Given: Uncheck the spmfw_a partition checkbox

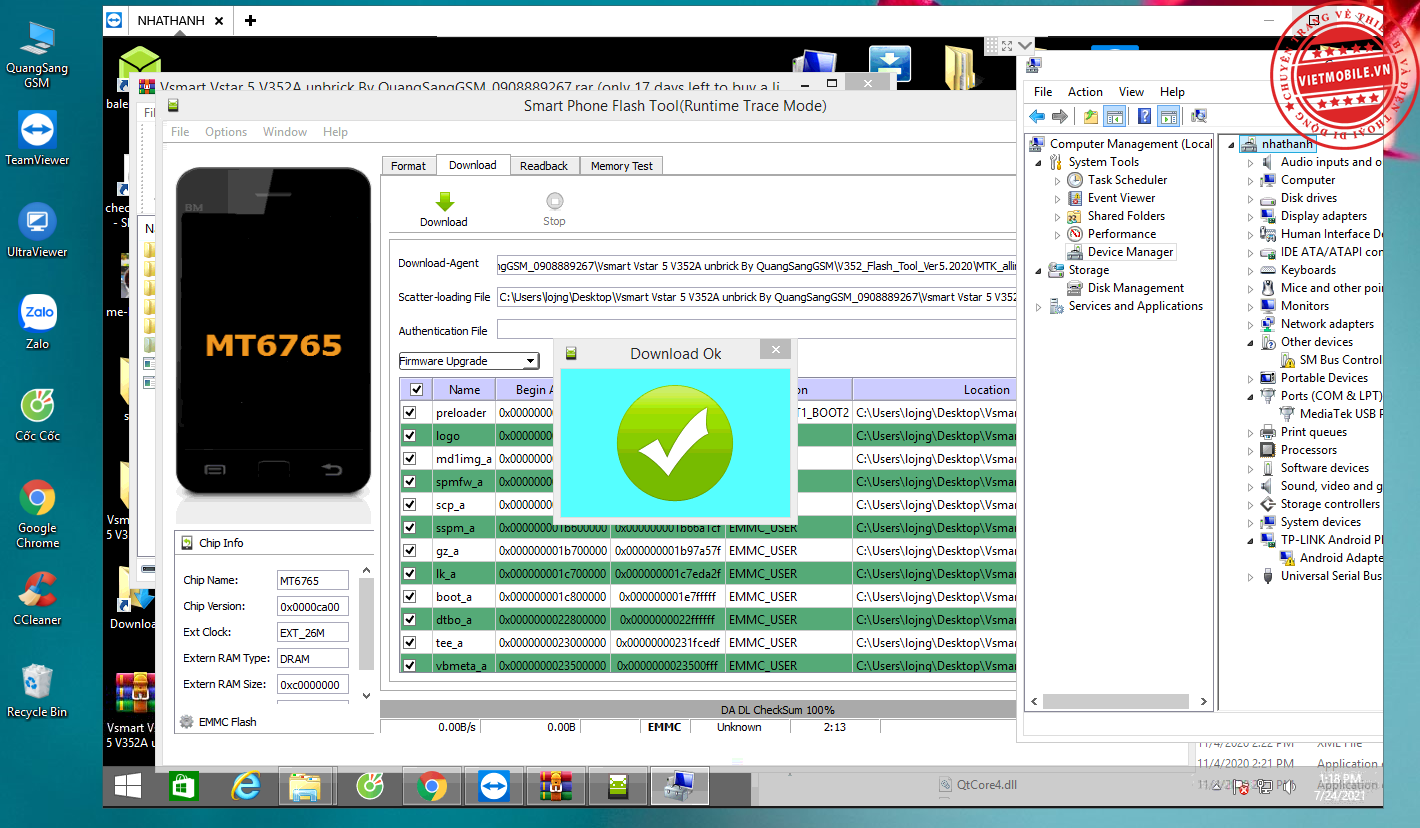Looking at the screenshot, I should 409,481.
